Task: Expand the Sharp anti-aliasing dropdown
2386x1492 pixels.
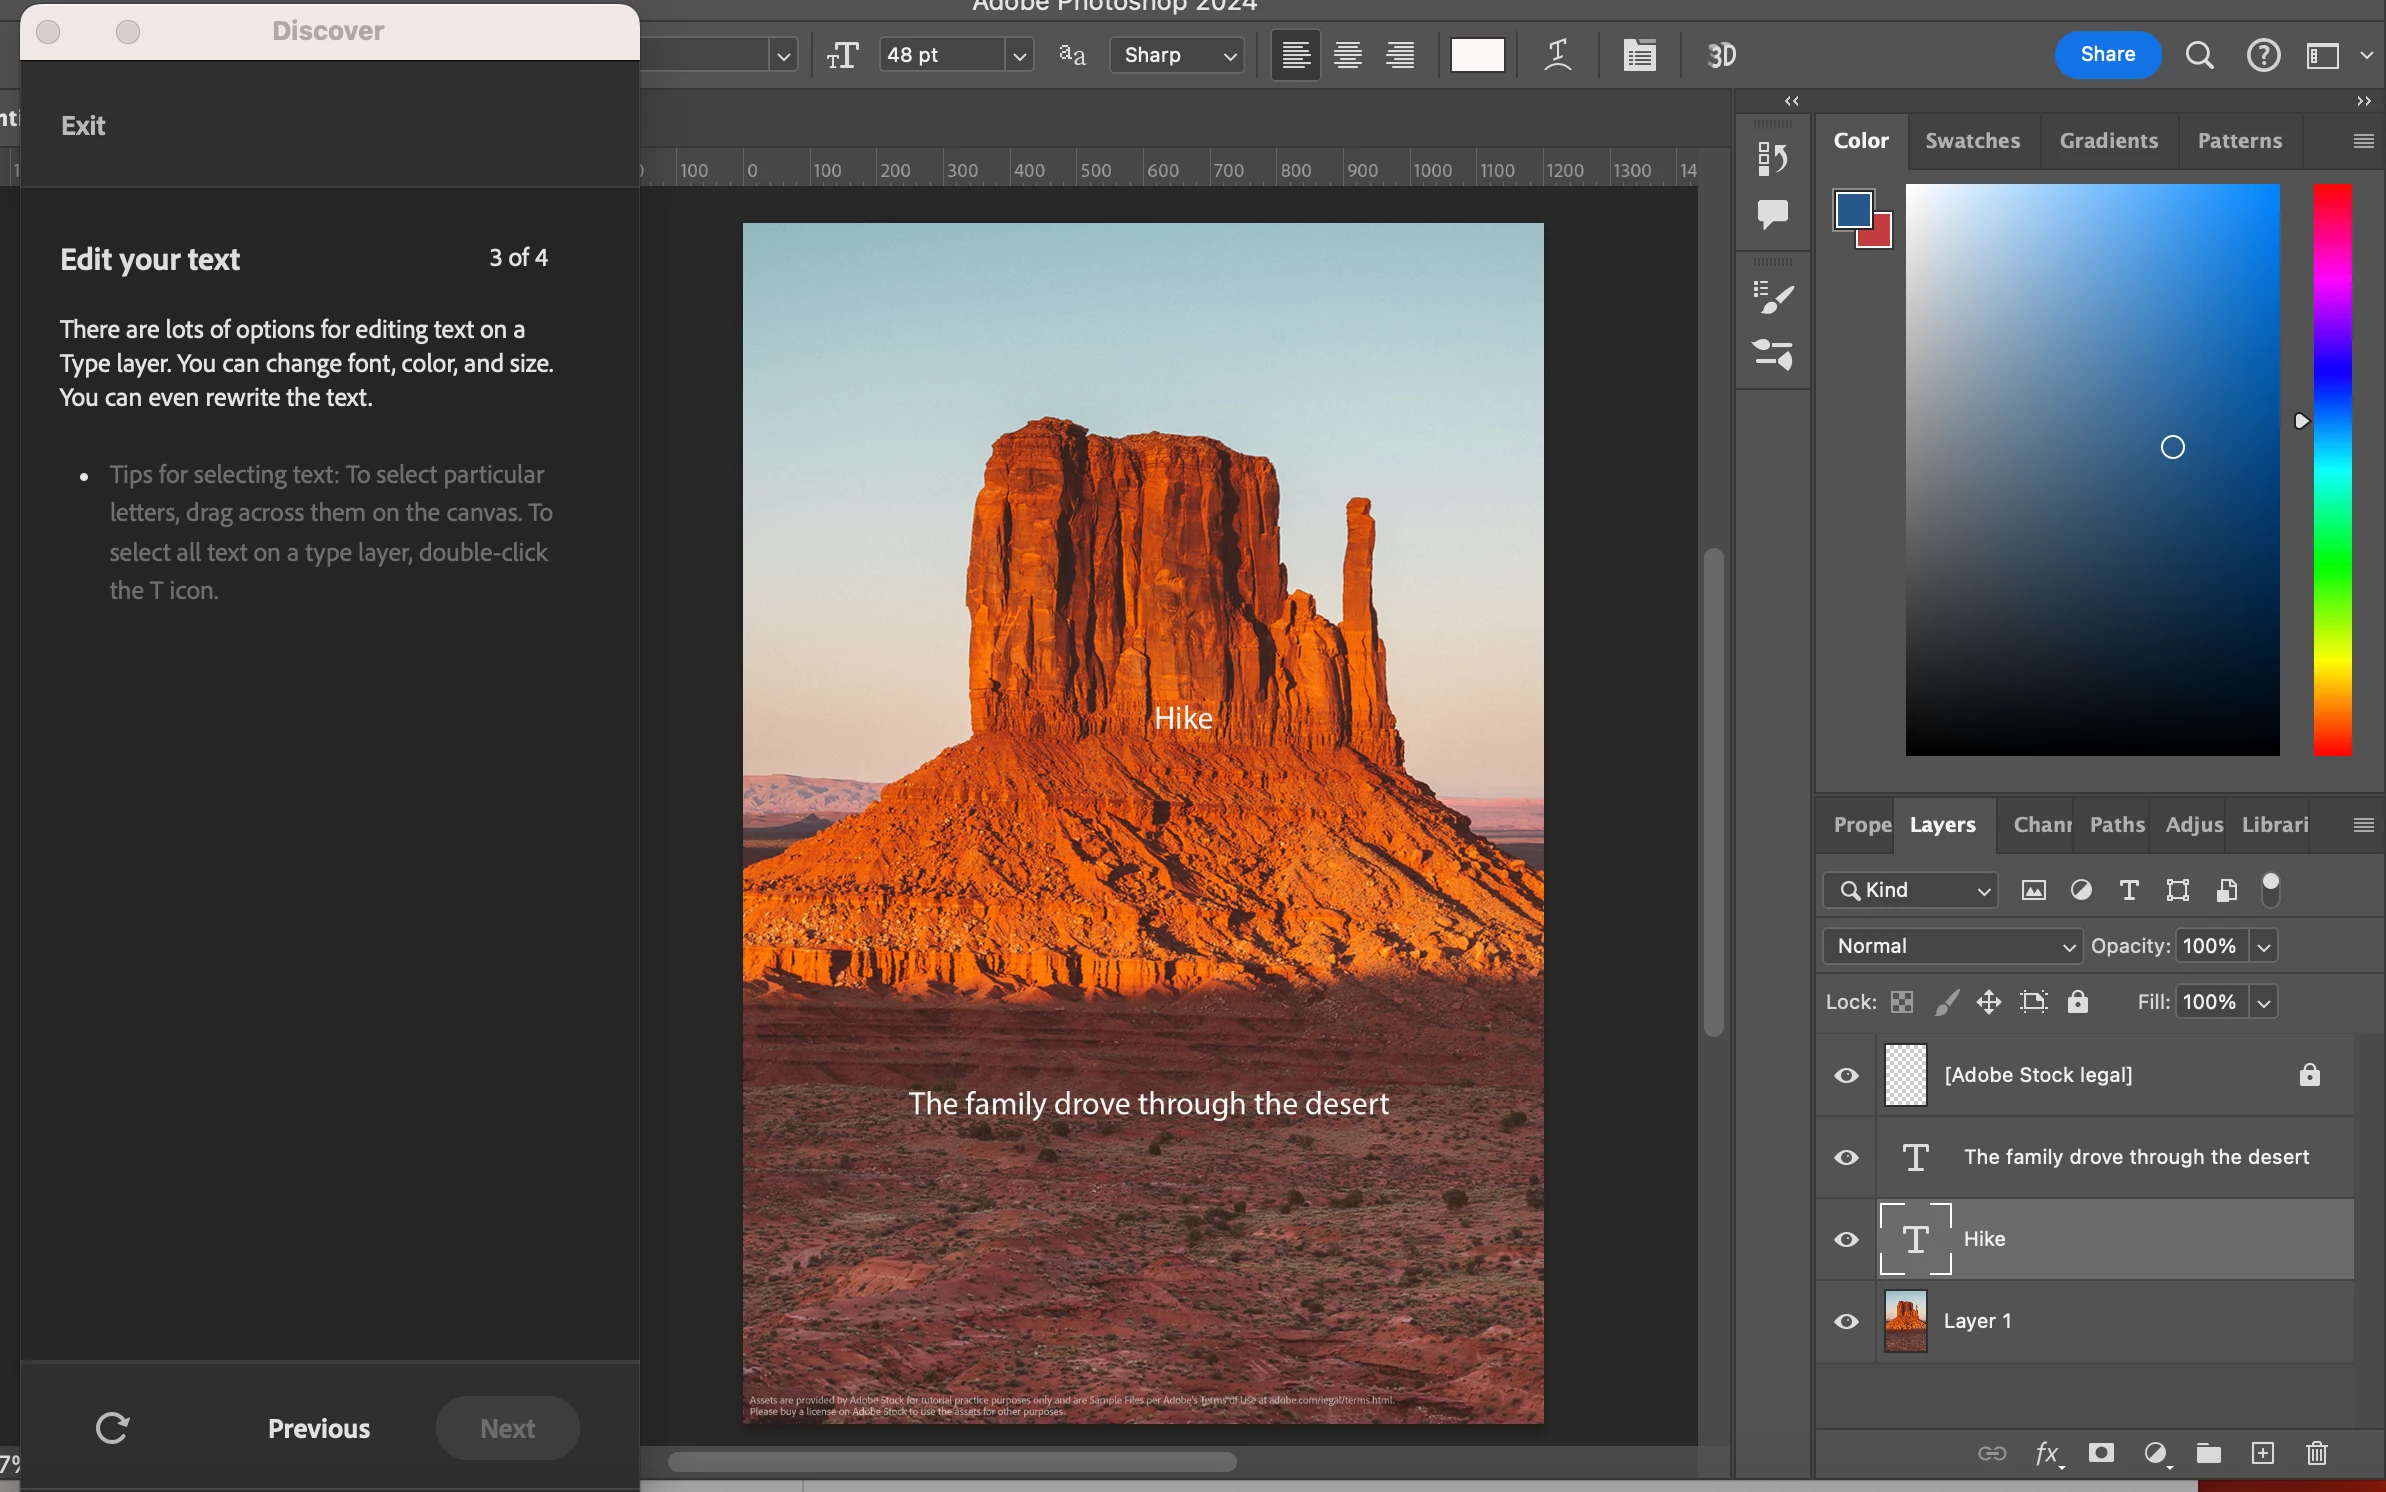Action: pyautogui.click(x=1230, y=56)
